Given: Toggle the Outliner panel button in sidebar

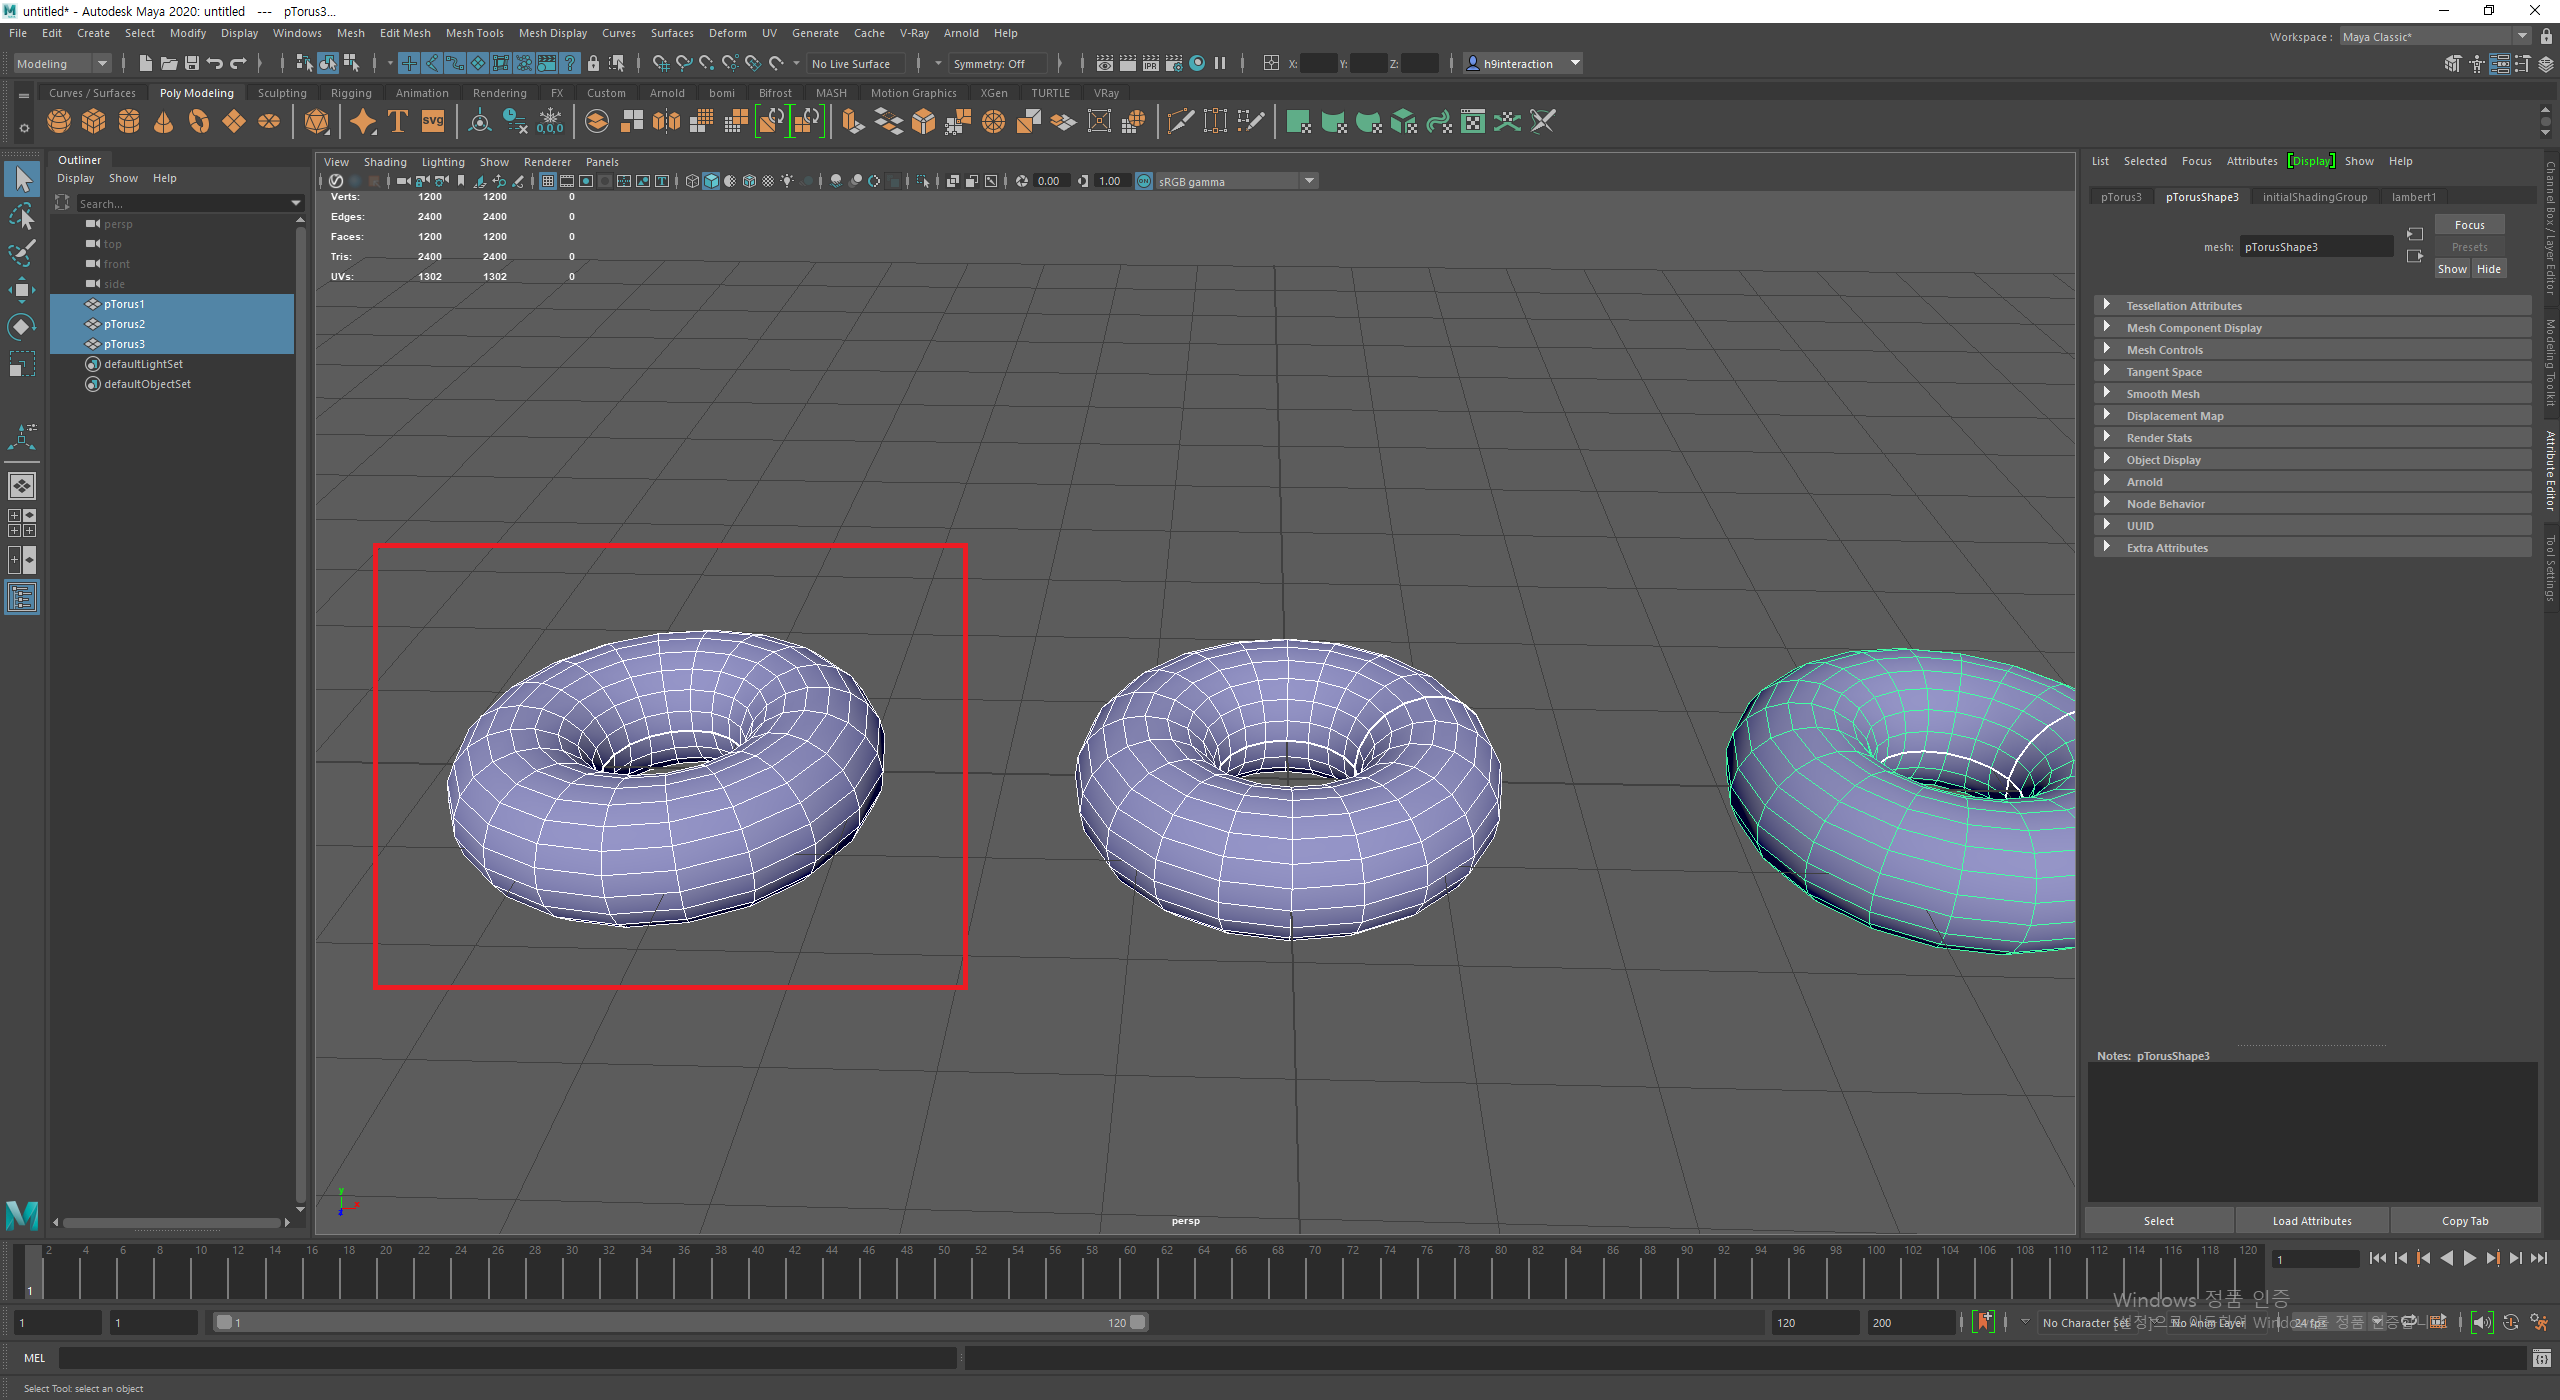Looking at the screenshot, I should tap(21, 598).
